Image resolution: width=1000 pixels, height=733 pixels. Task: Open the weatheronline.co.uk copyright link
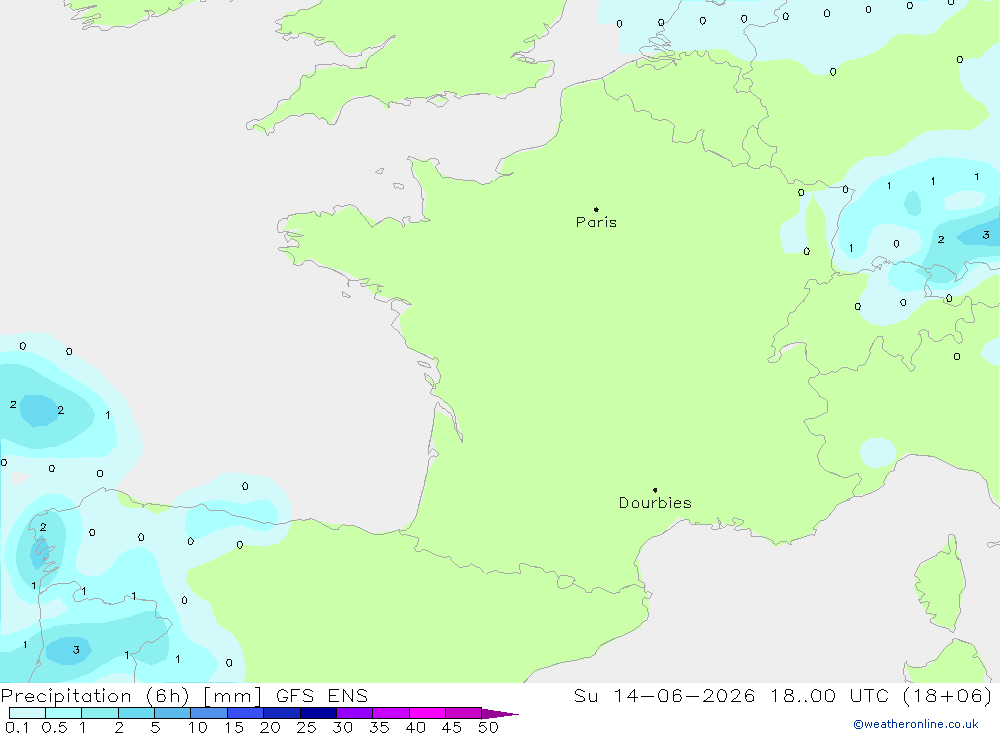pyautogui.click(x=916, y=724)
